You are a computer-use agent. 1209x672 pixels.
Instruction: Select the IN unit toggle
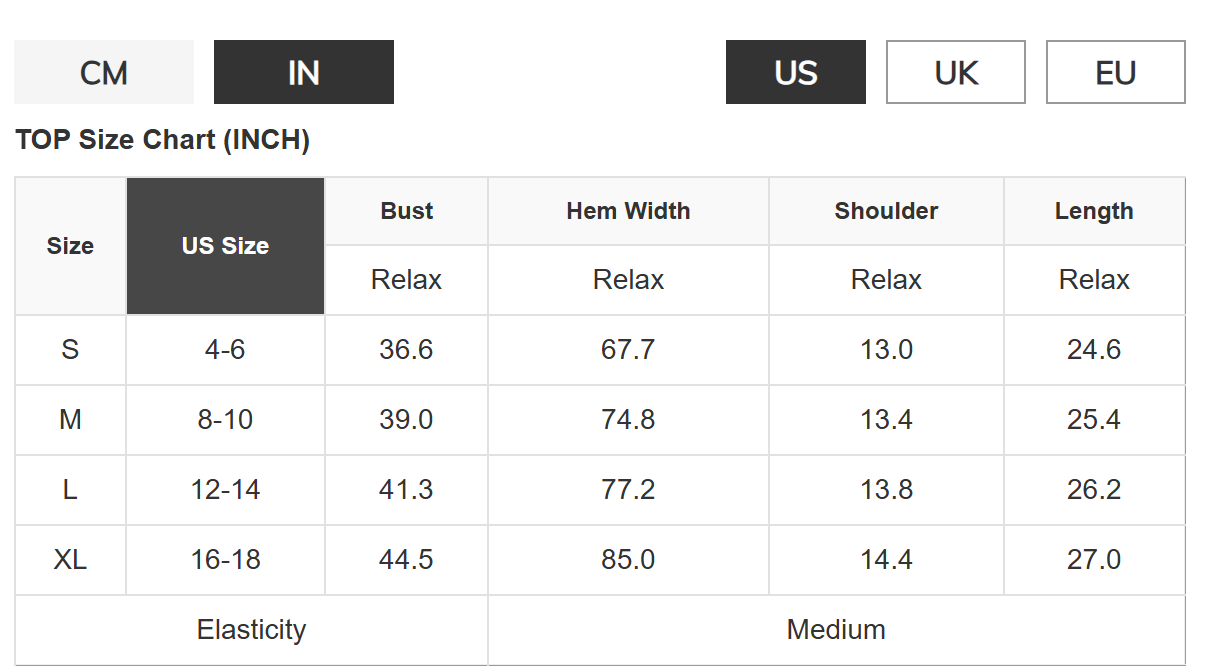[304, 72]
